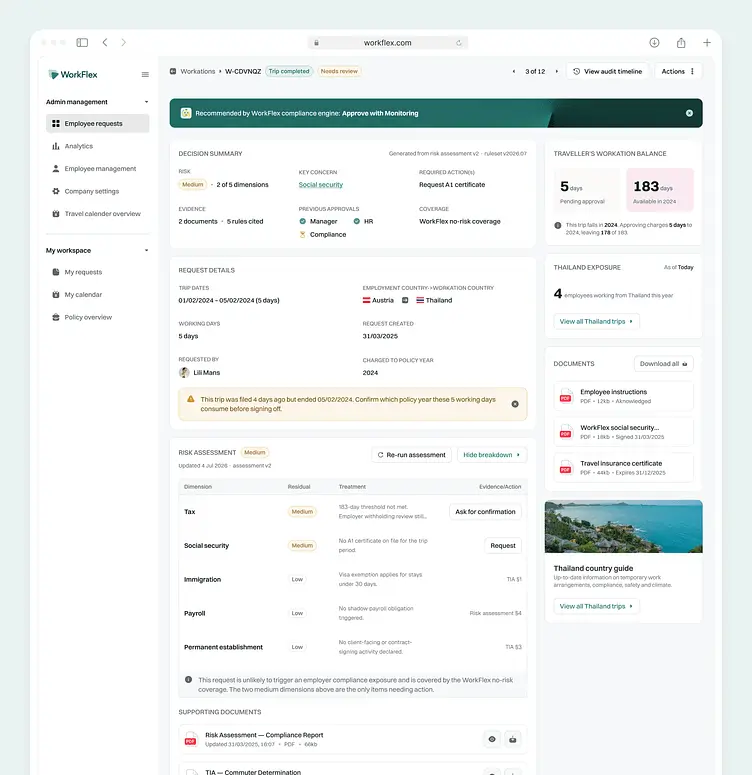This screenshot has height=775, width=752.
Task: Preview Risk Assessment Compliance Report with eye icon
Action: [492, 739]
